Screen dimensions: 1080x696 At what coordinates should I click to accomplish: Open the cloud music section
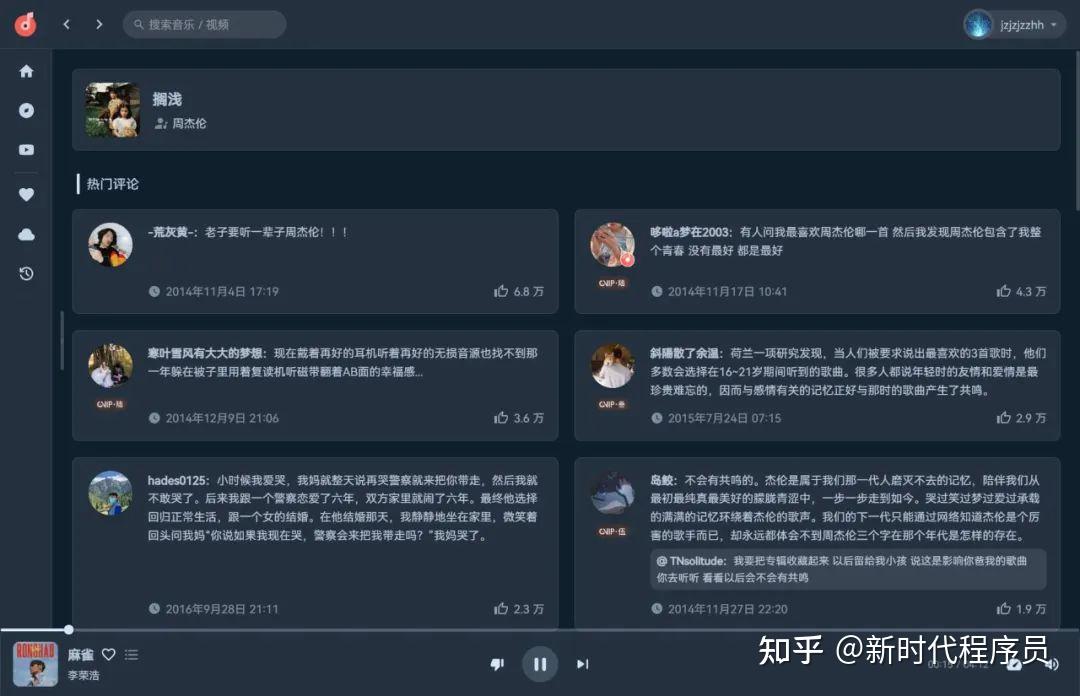point(26,234)
